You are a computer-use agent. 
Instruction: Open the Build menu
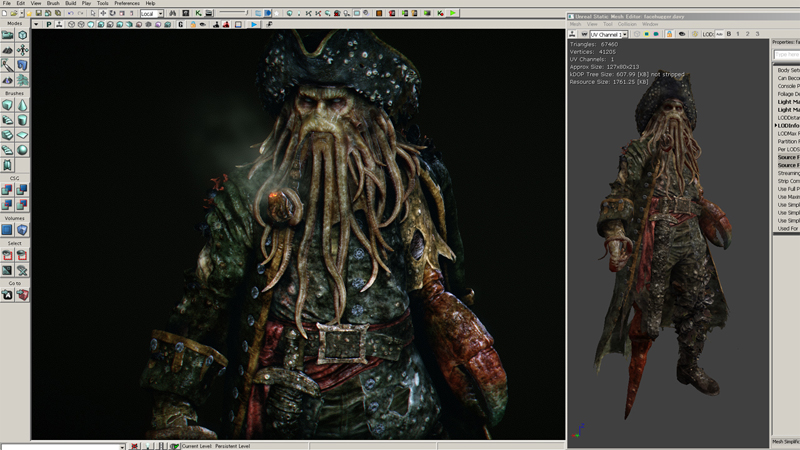[x=70, y=3]
